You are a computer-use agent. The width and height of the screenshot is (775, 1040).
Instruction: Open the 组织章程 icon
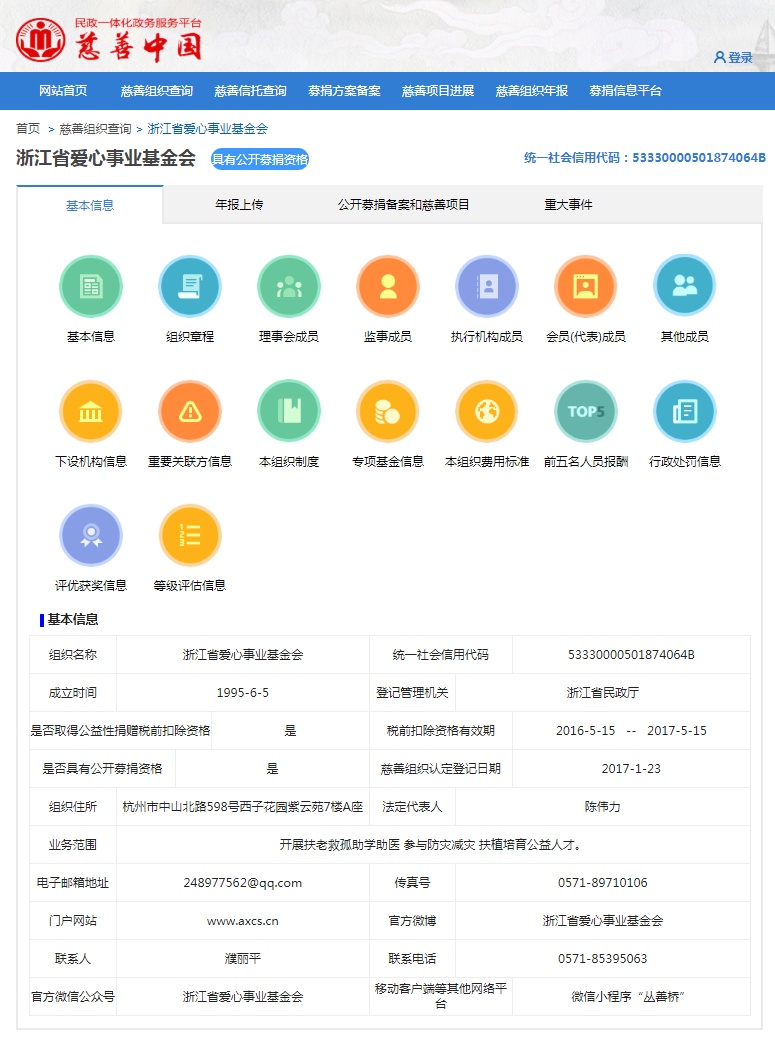pyautogui.click(x=190, y=287)
